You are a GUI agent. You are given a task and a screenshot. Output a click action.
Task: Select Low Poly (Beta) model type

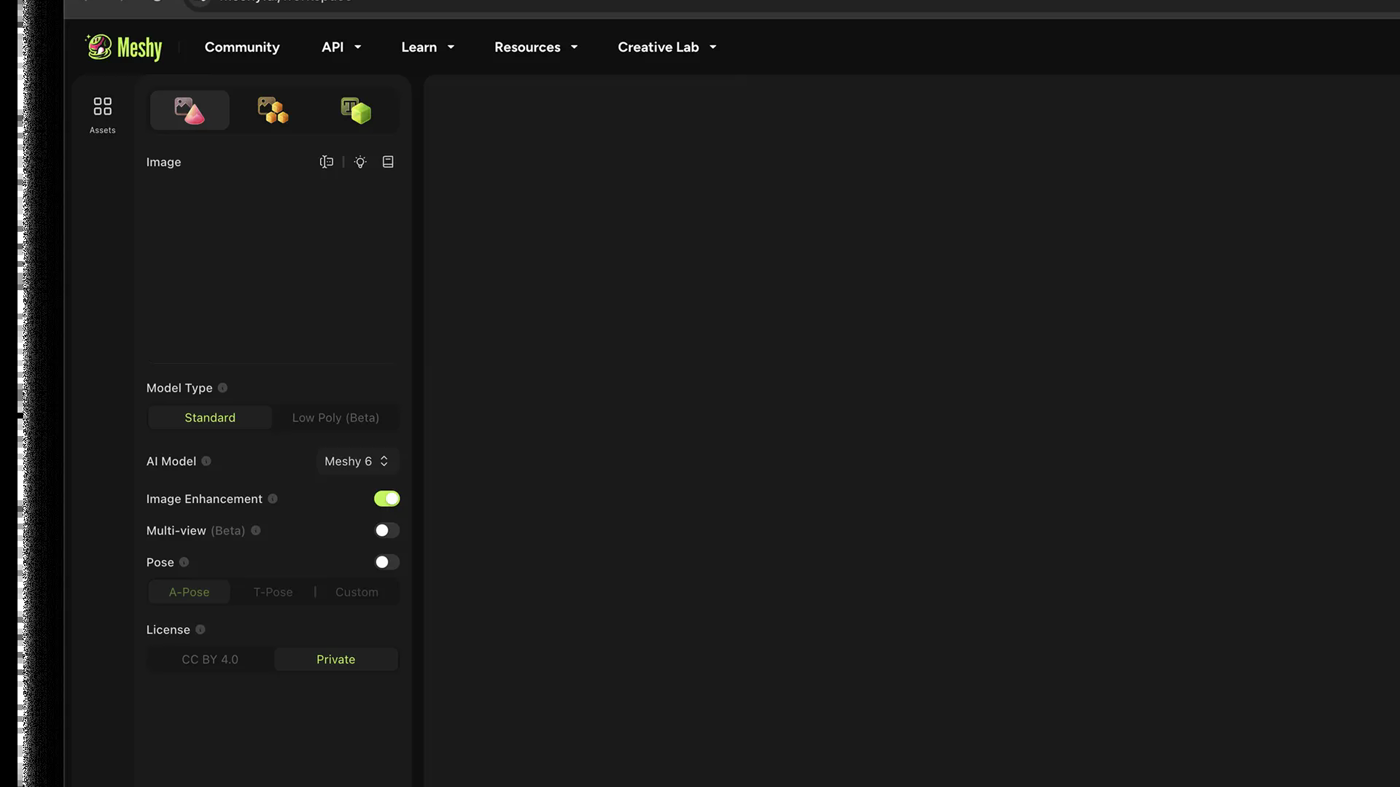pos(335,418)
